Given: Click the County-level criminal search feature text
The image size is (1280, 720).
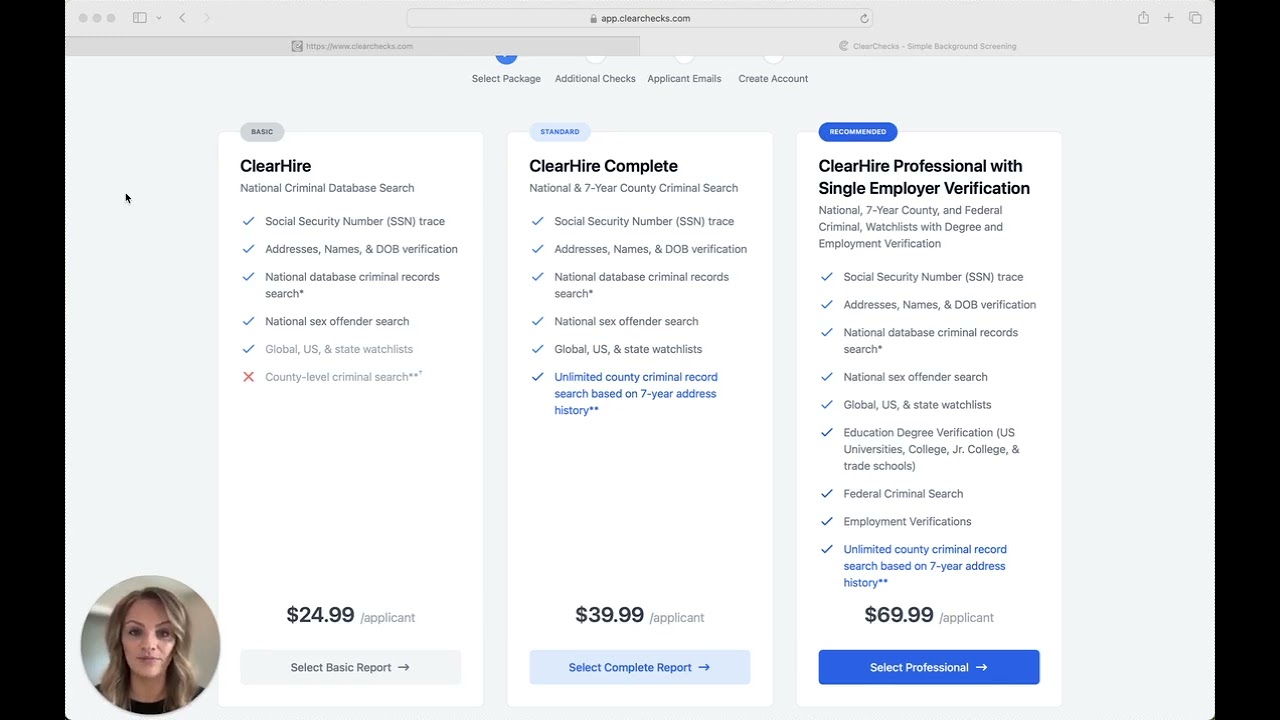Looking at the screenshot, I should pyautogui.click(x=343, y=377).
